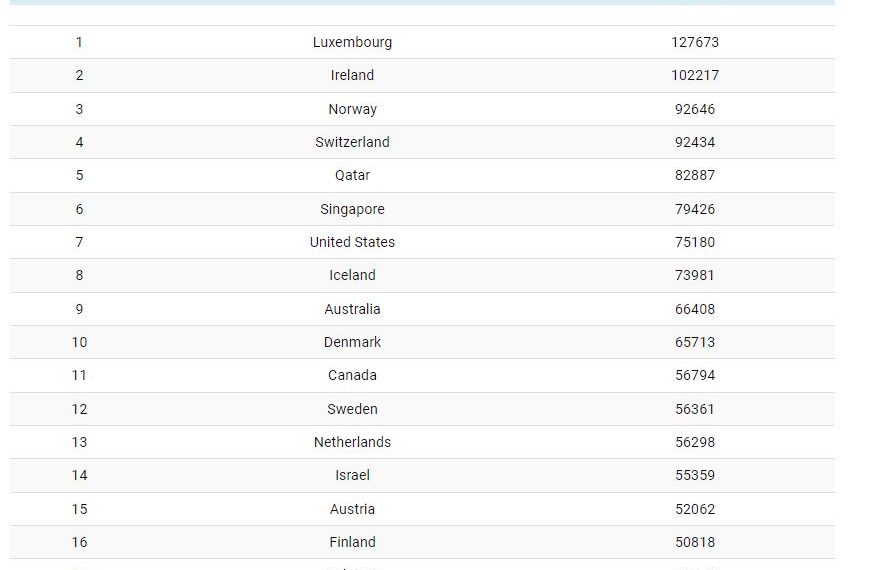Screen dimensions: 893x570
Task: Select Sweden in the table
Action: pos(352,409)
